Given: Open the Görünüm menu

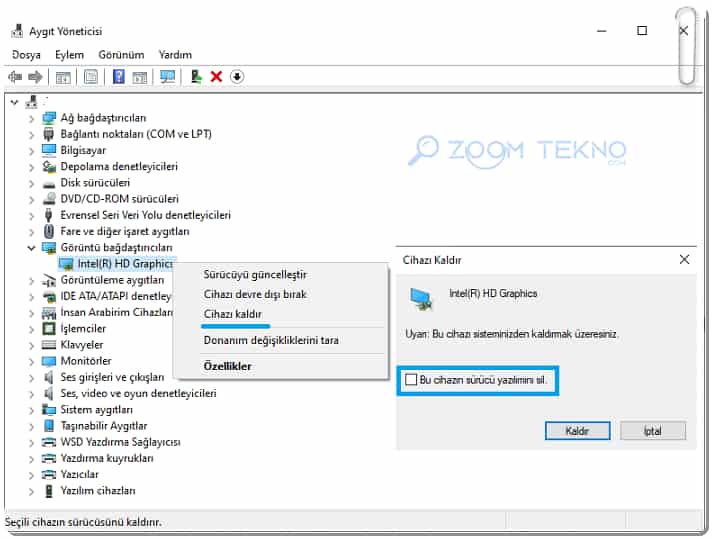Looking at the screenshot, I should 121,55.
